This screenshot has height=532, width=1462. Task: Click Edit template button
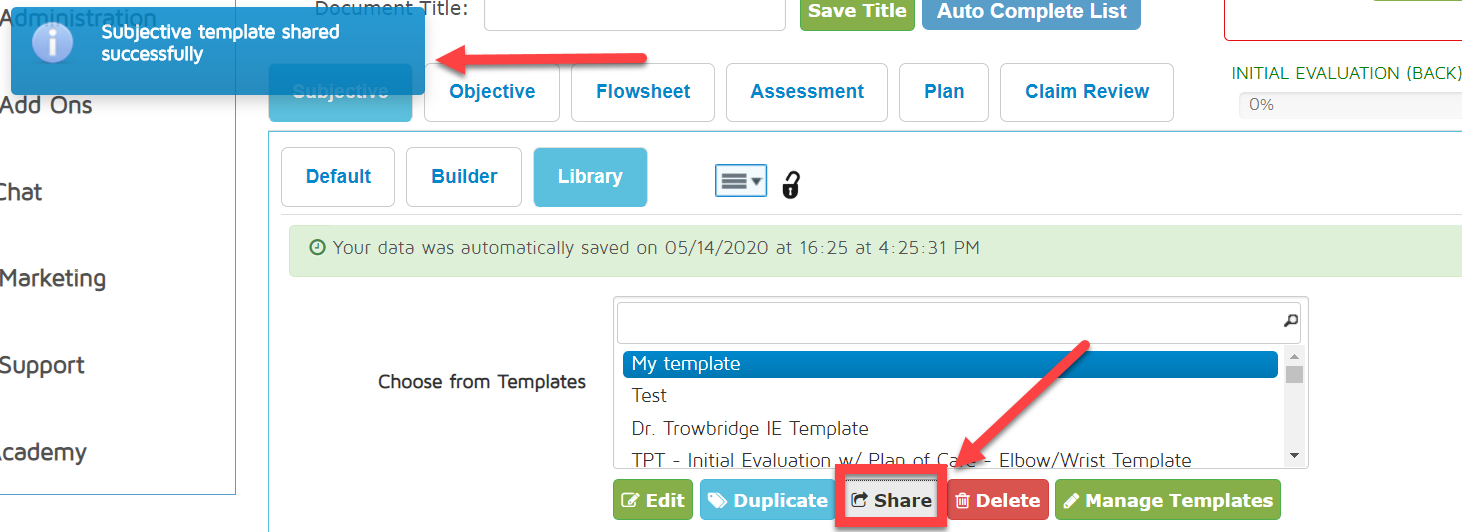tap(653, 501)
